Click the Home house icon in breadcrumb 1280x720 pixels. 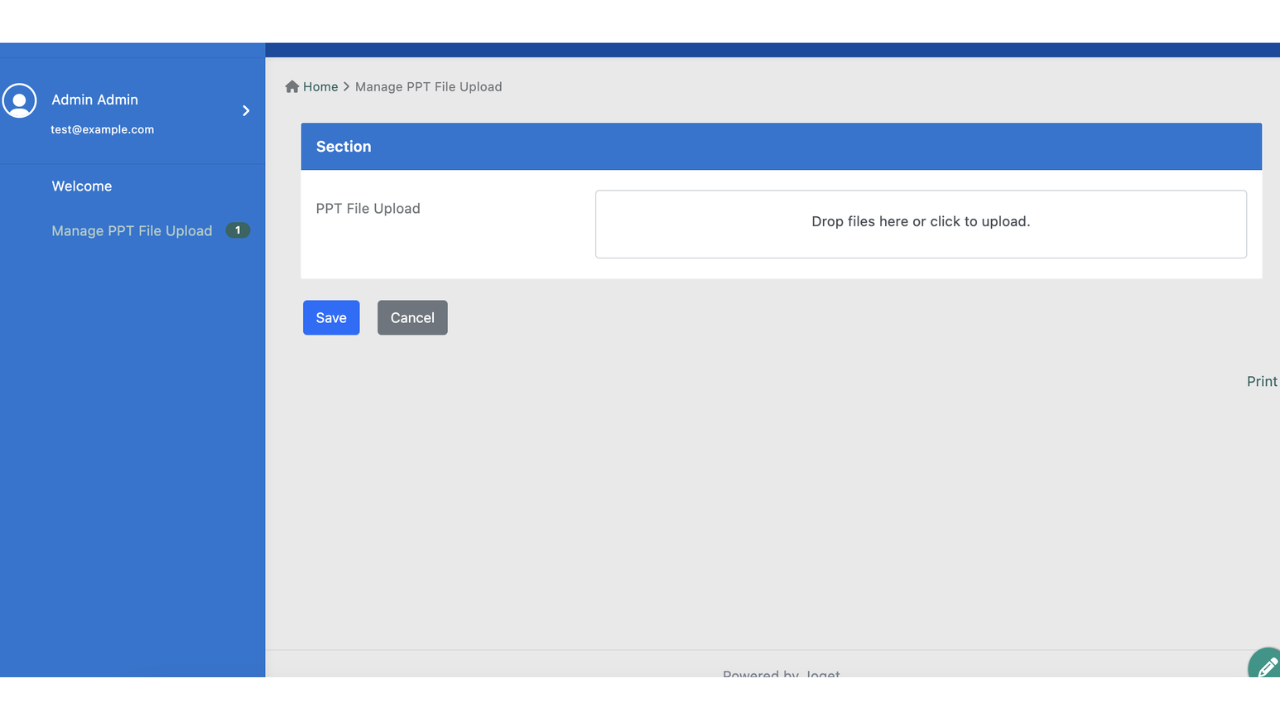pyautogui.click(x=292, y=87)
